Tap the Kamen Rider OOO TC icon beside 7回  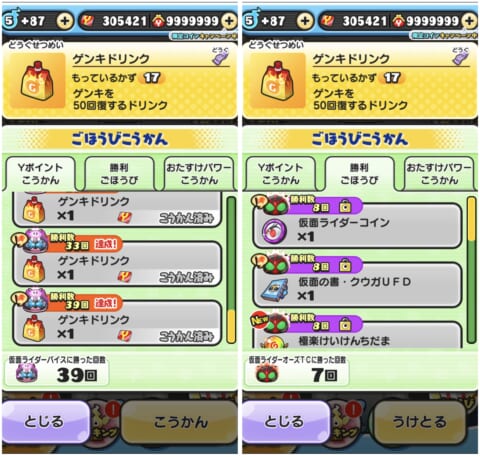[x=267, y=373]
